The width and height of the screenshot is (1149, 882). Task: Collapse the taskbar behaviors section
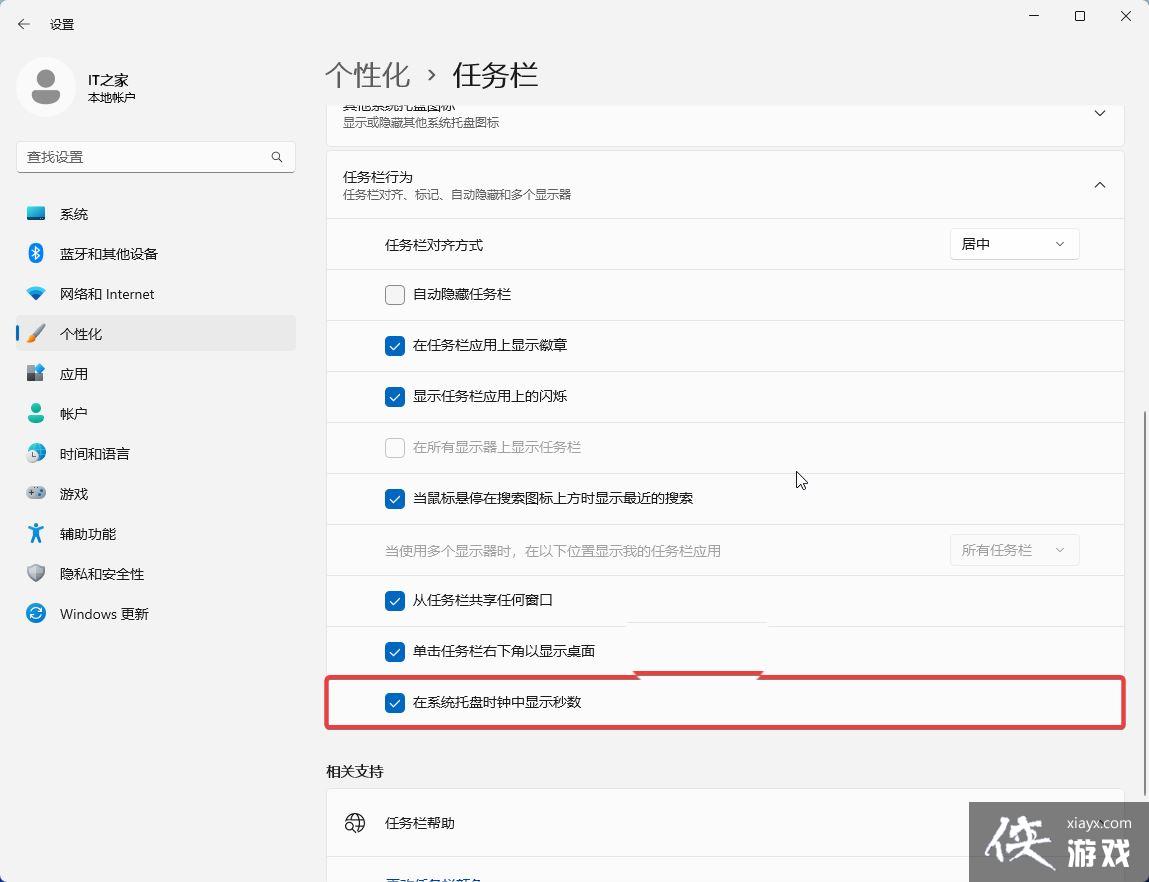tap(1100, 184)
